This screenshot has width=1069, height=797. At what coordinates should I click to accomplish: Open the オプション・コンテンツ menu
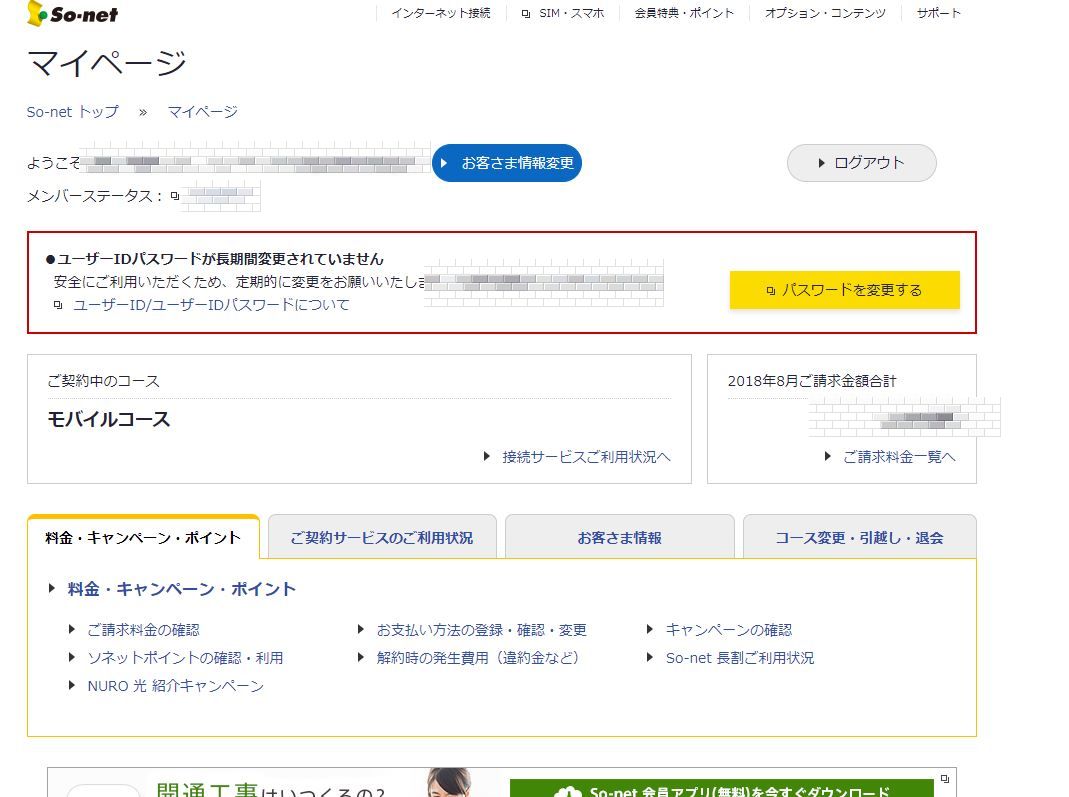click(825, 13)
